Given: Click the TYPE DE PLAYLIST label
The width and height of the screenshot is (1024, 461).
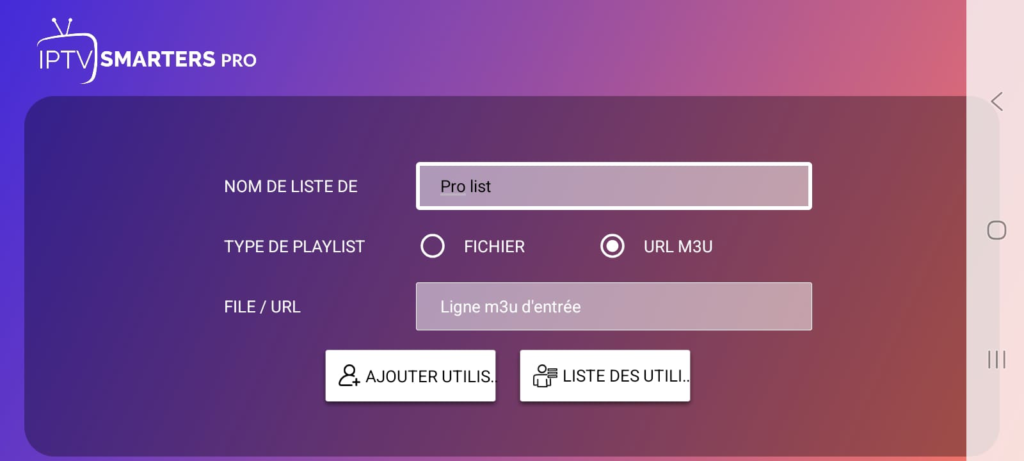Looking at the screenshot, I should pos(294,247).
